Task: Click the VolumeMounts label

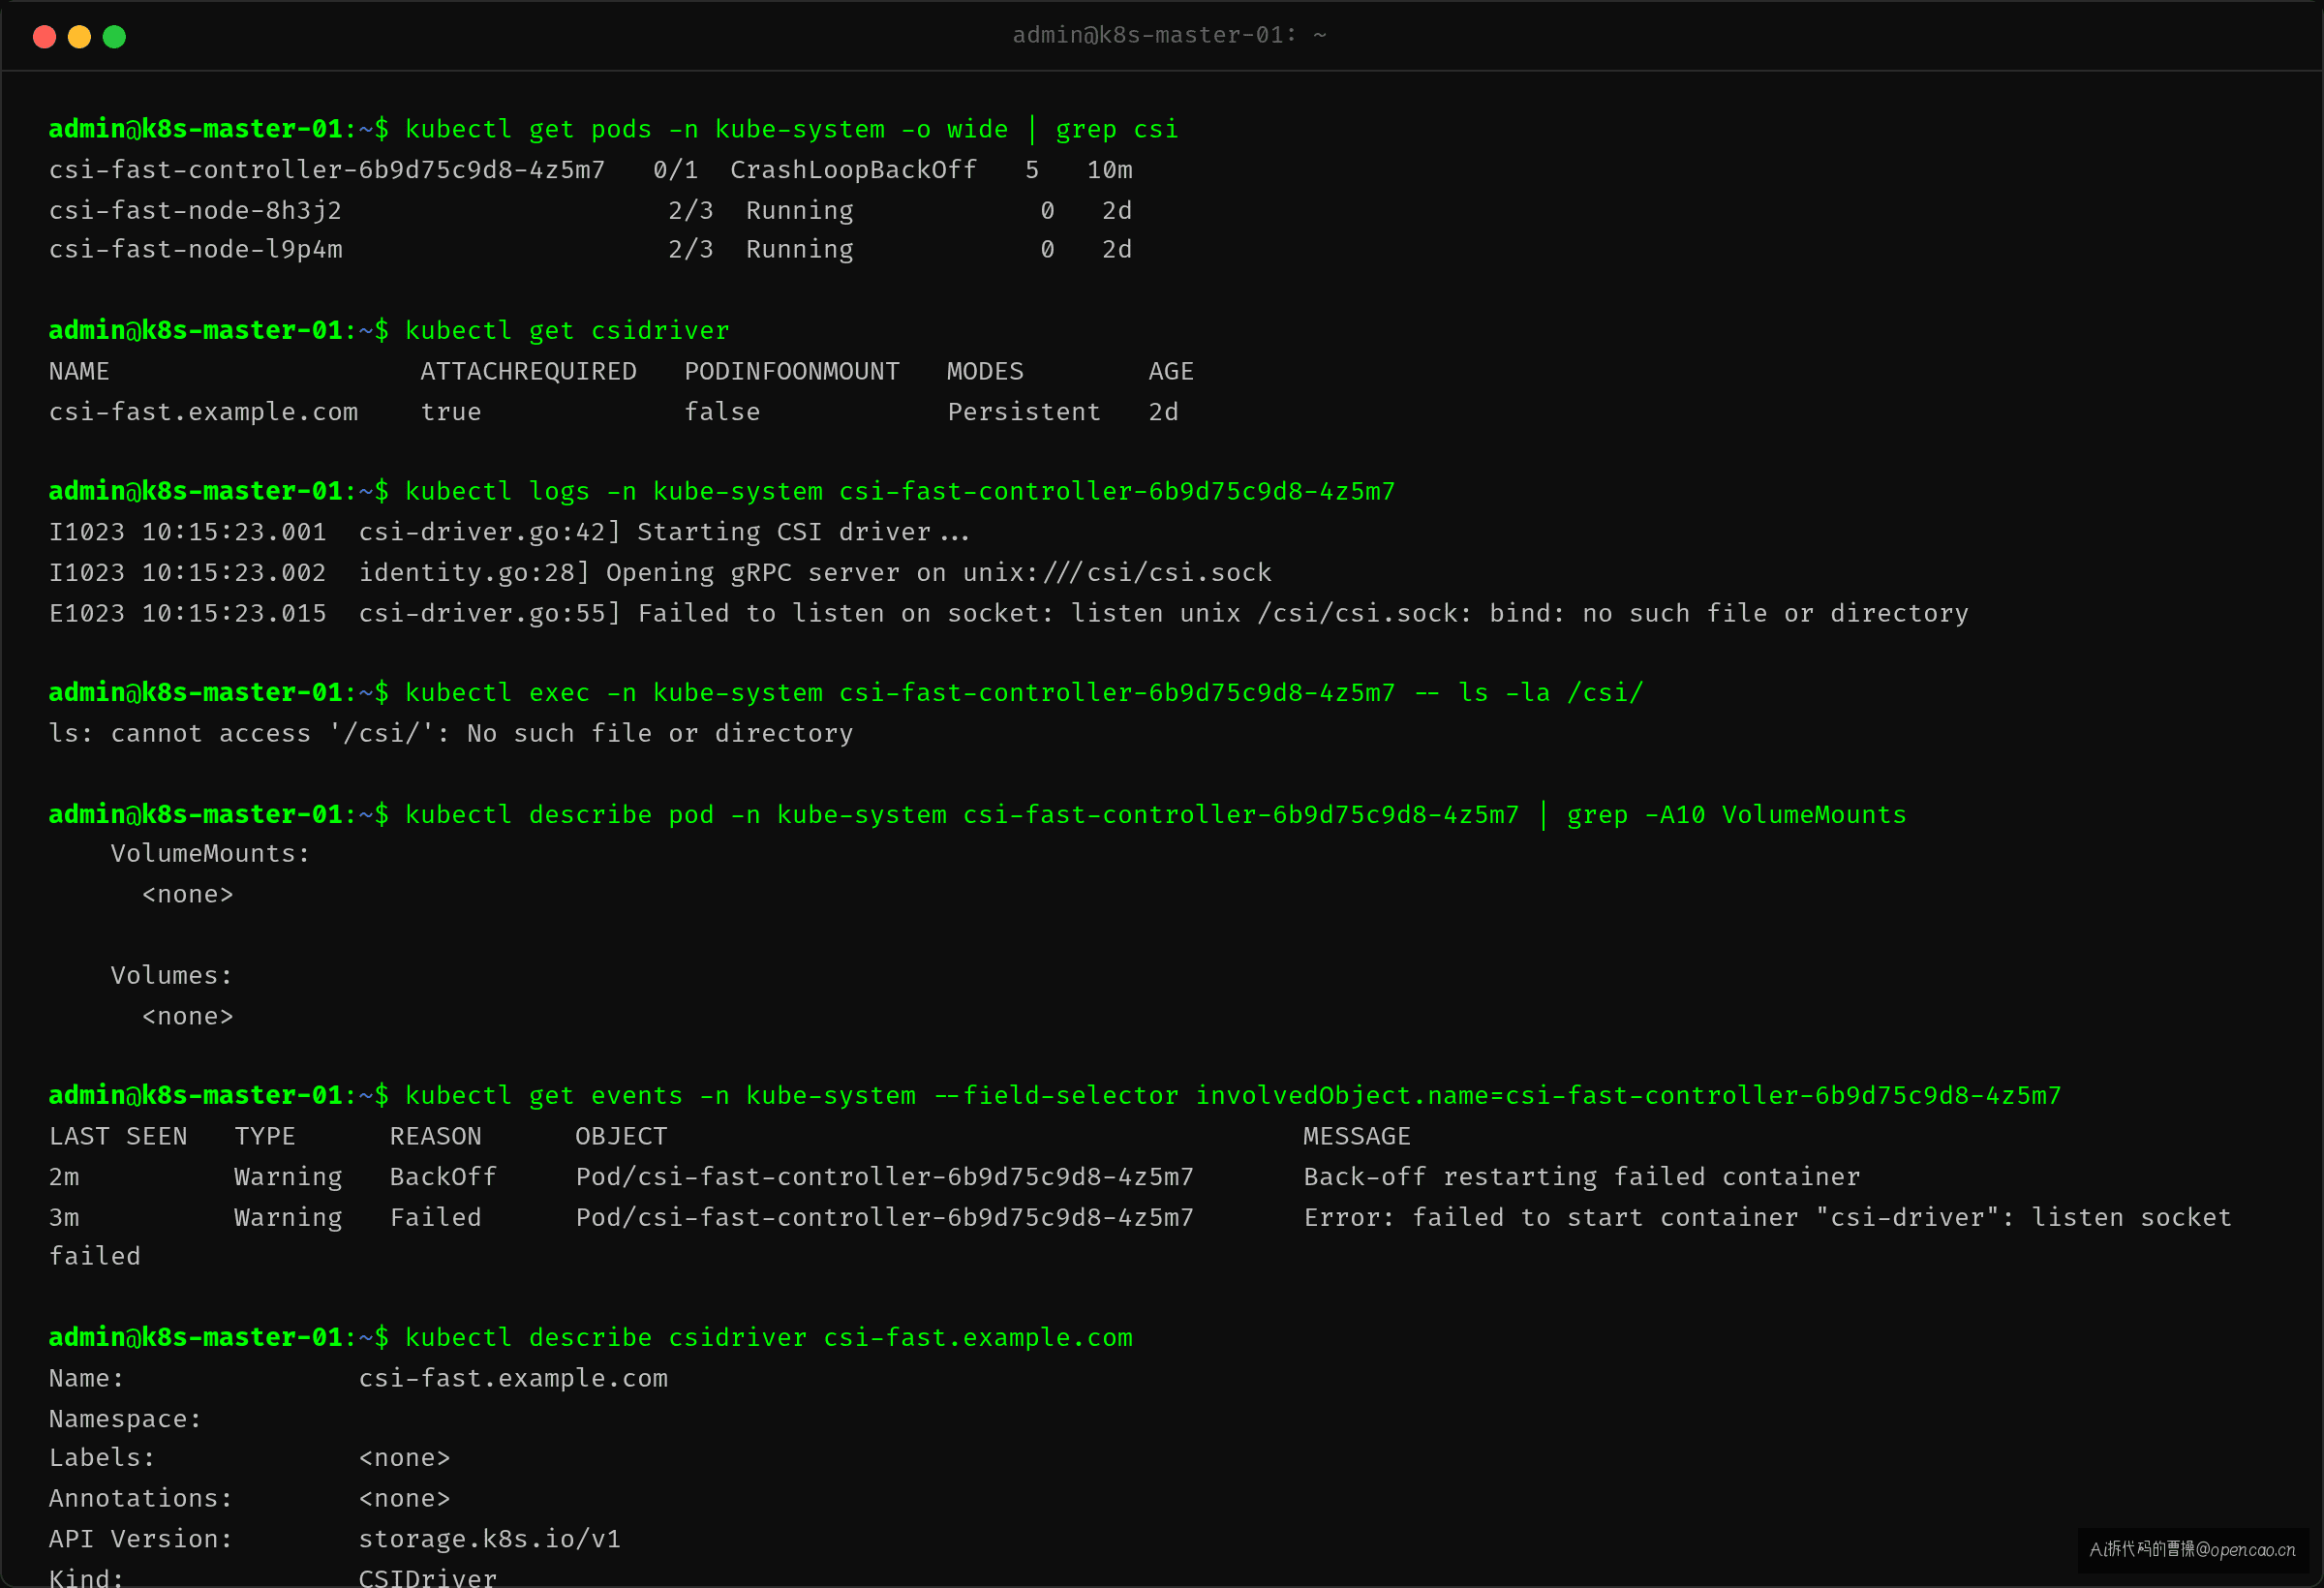Action: (210, 854)
